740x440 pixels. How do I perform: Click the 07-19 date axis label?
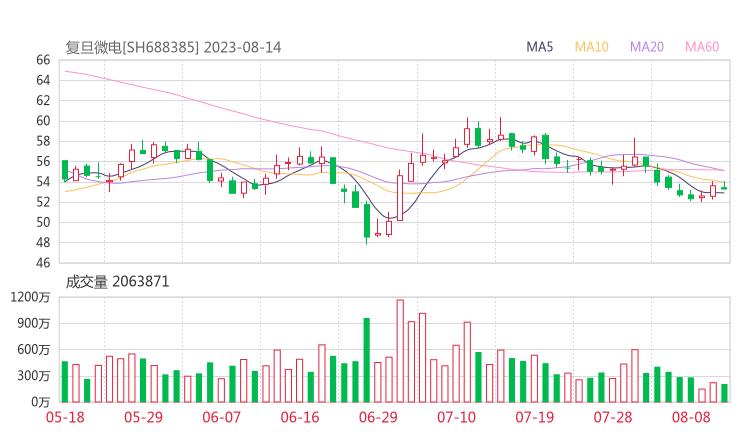(534, 417)
